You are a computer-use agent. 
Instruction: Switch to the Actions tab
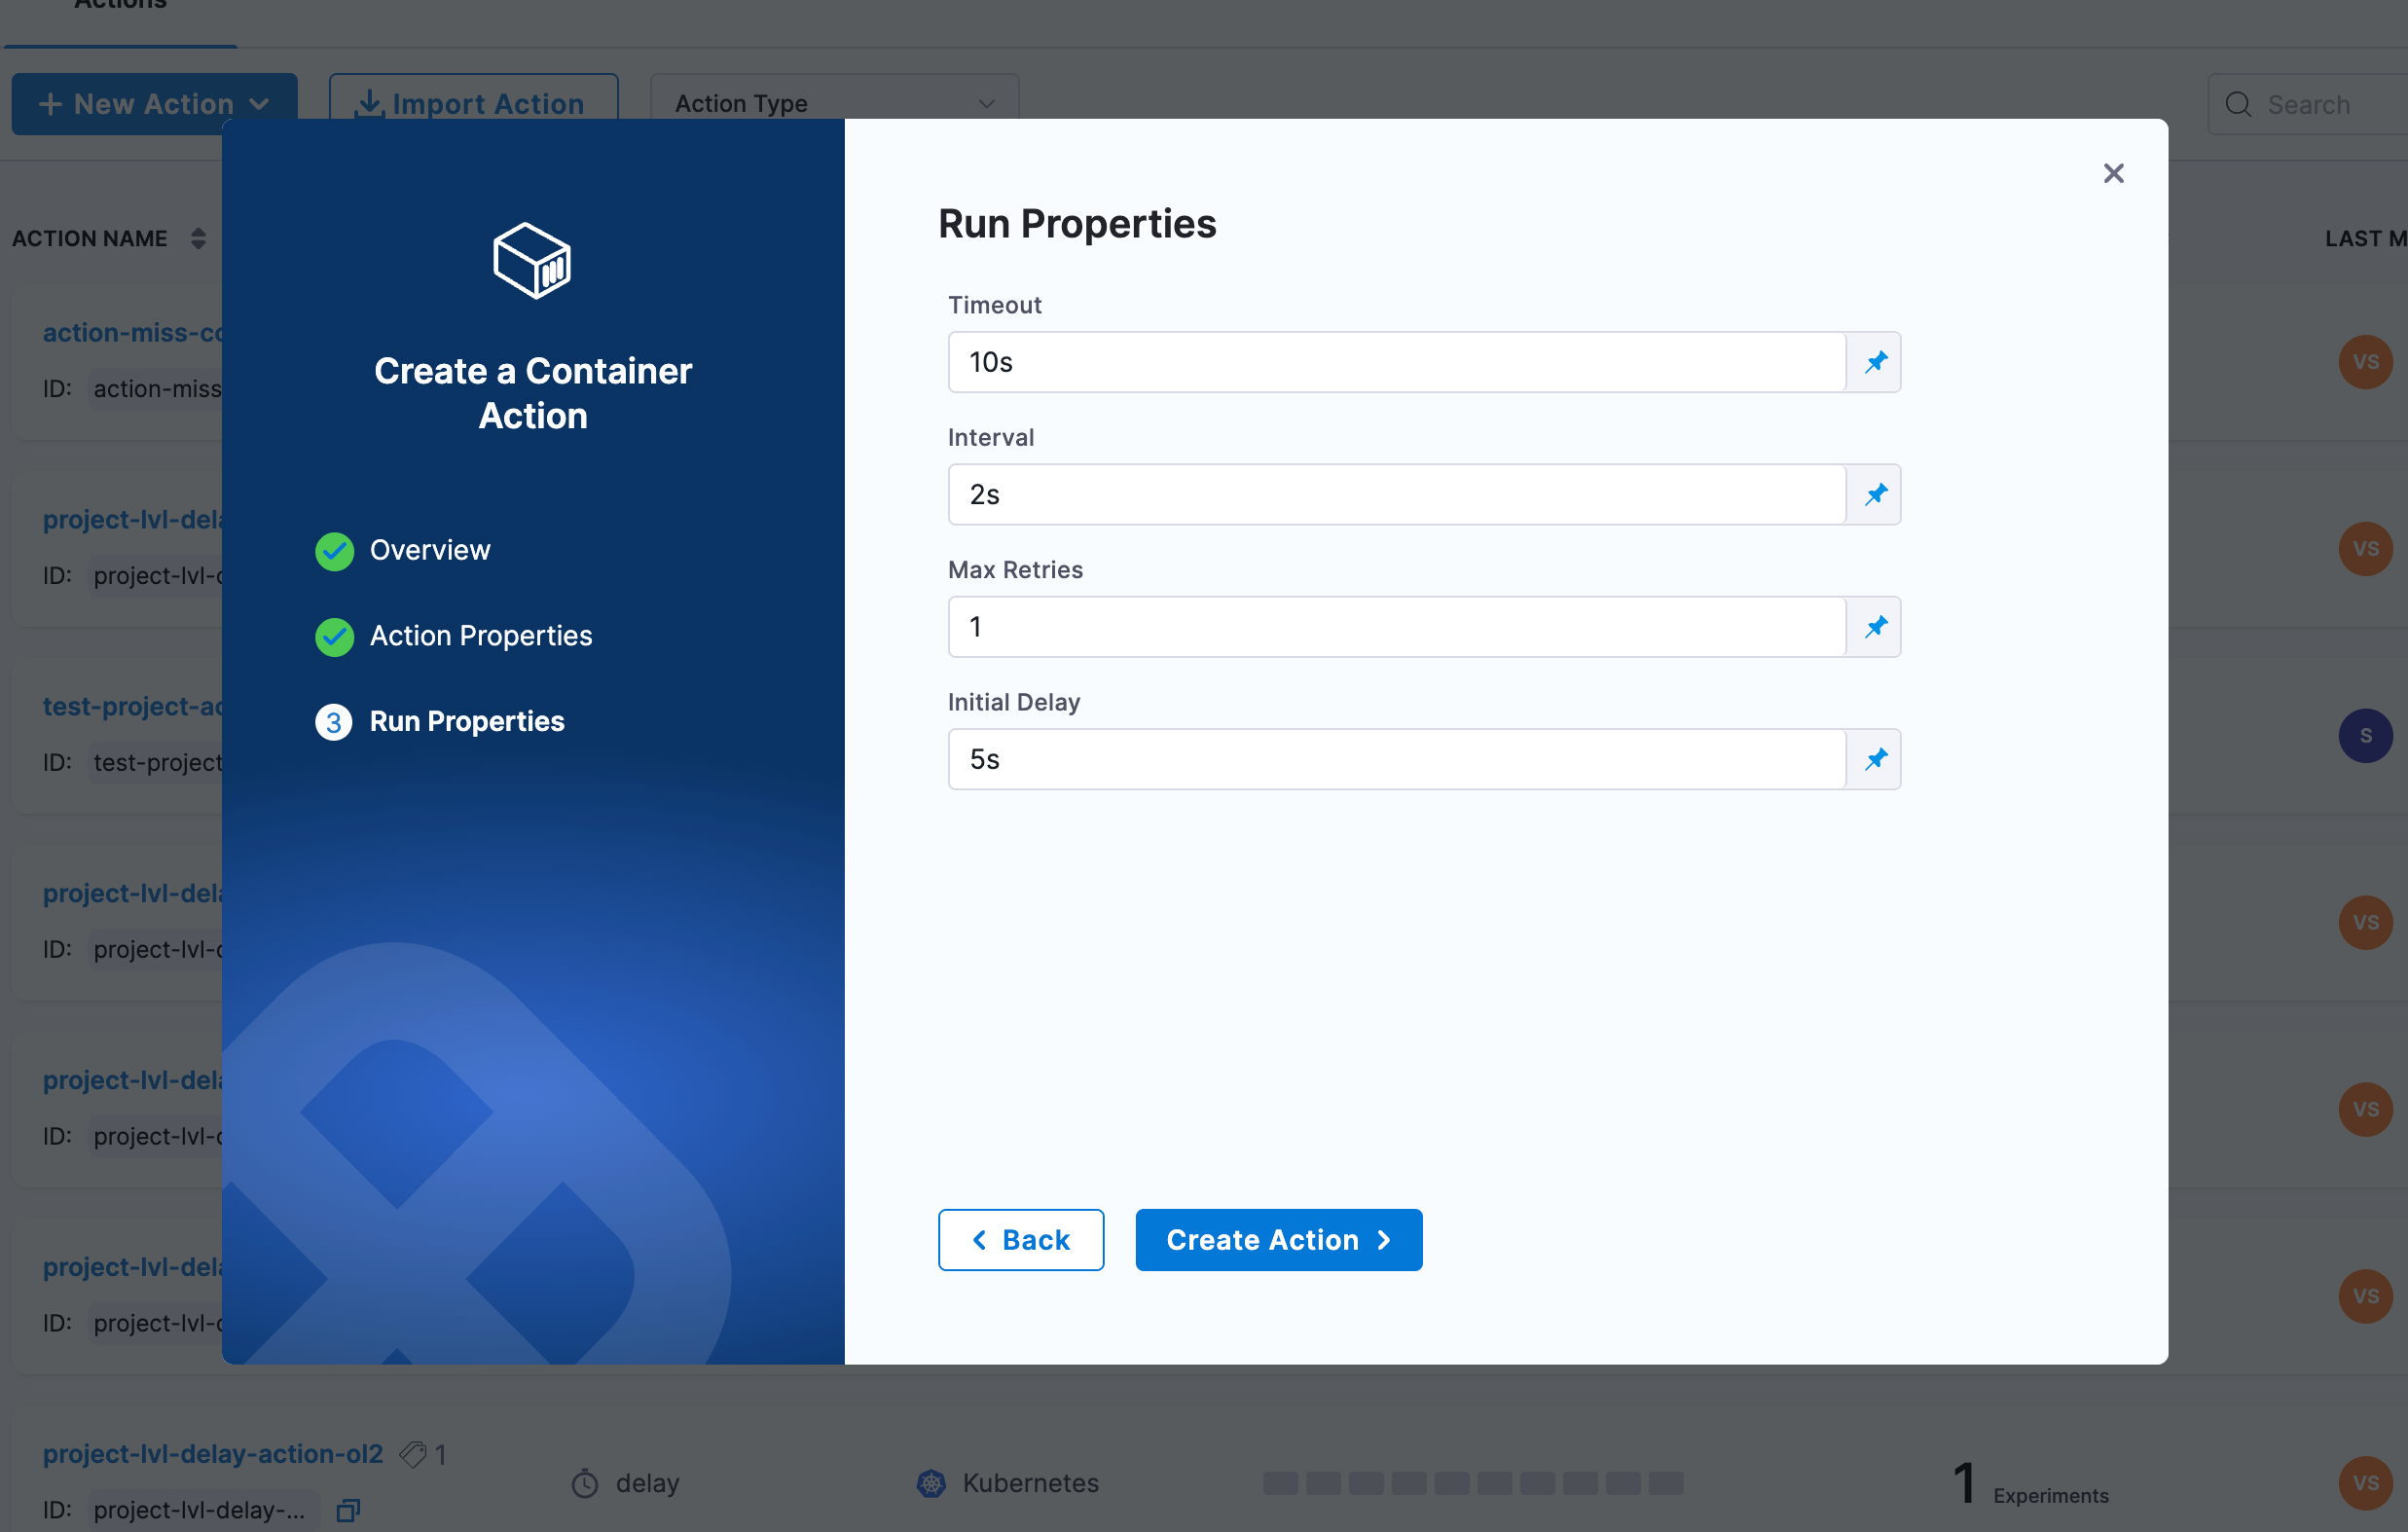coord(118,8)
